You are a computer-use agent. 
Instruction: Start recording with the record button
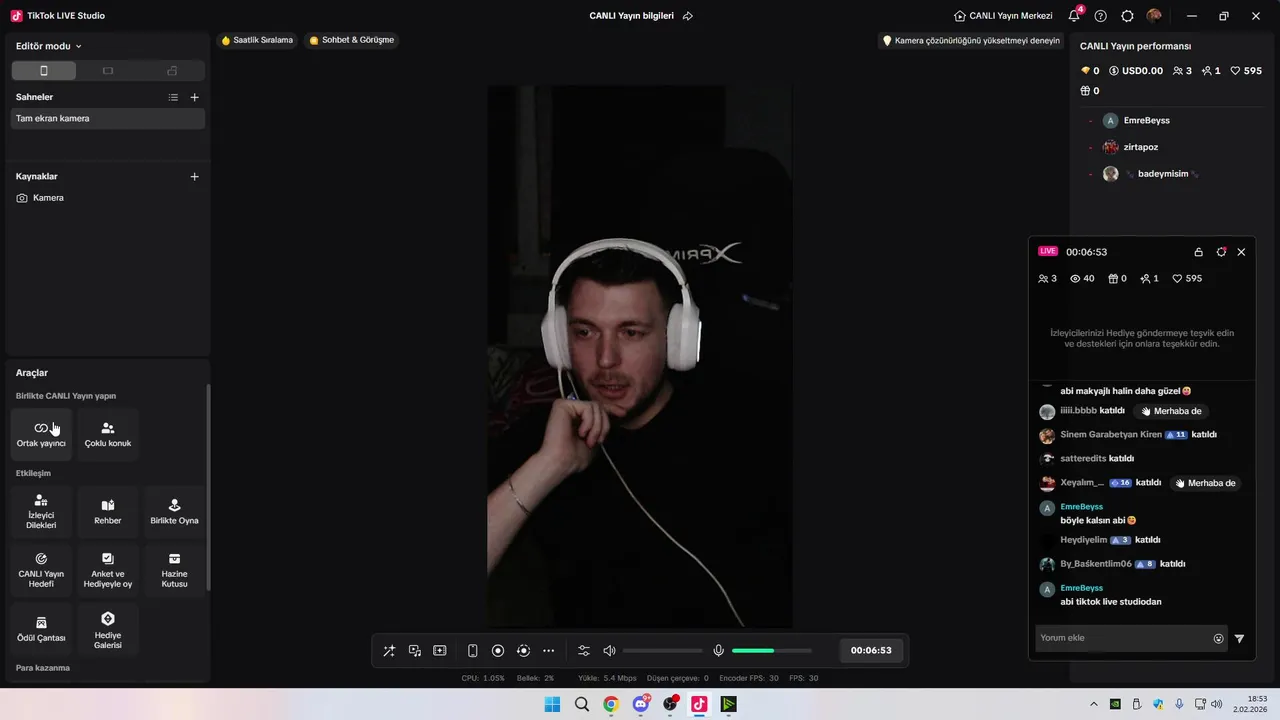[498, 651]
